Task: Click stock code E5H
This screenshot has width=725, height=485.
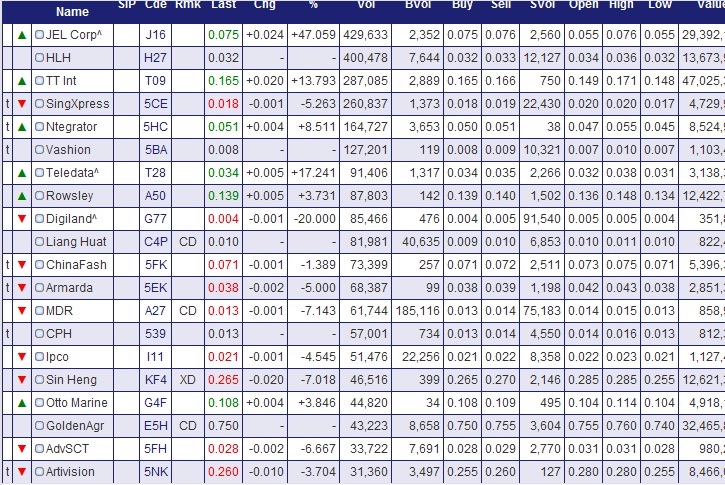Action: pos(155,426)
